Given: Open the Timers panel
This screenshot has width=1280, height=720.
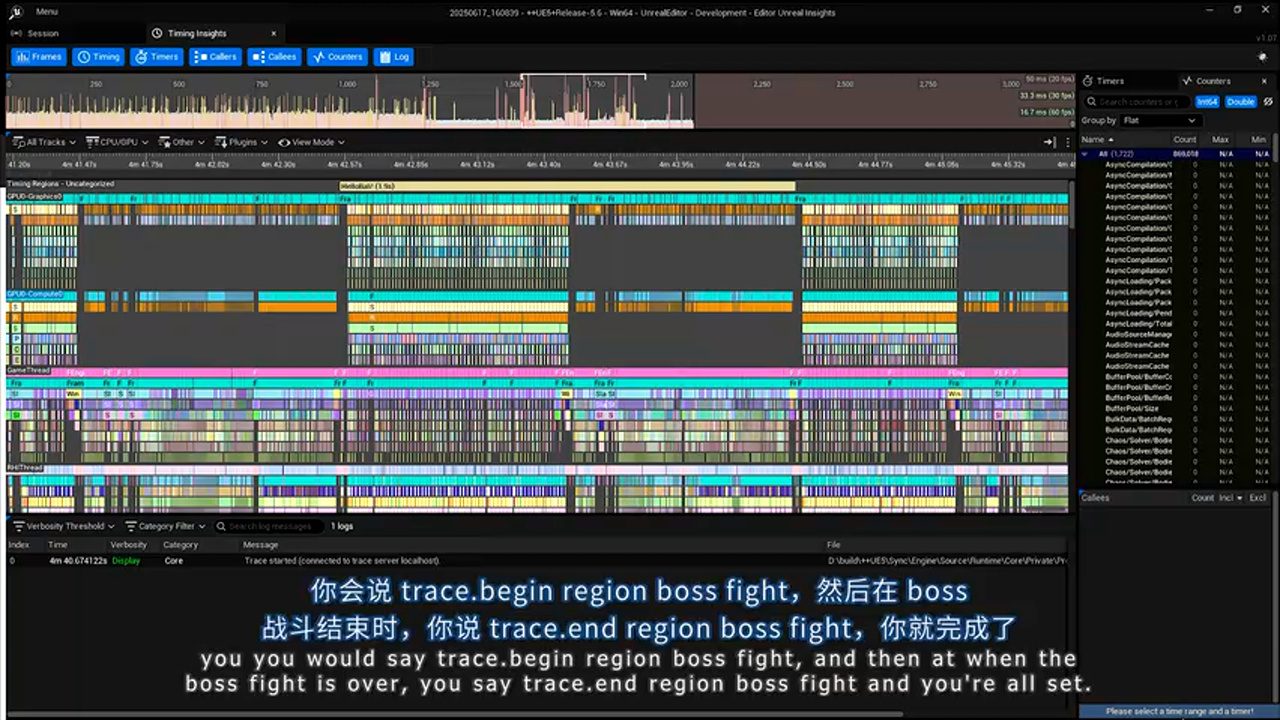Looking at the screenshot, I should click(157, 57).
